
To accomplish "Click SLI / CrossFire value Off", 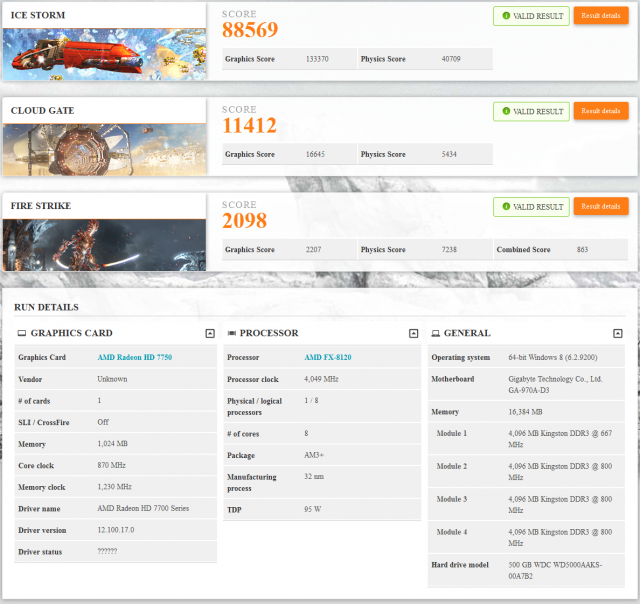I will click(x=103, y=422).
